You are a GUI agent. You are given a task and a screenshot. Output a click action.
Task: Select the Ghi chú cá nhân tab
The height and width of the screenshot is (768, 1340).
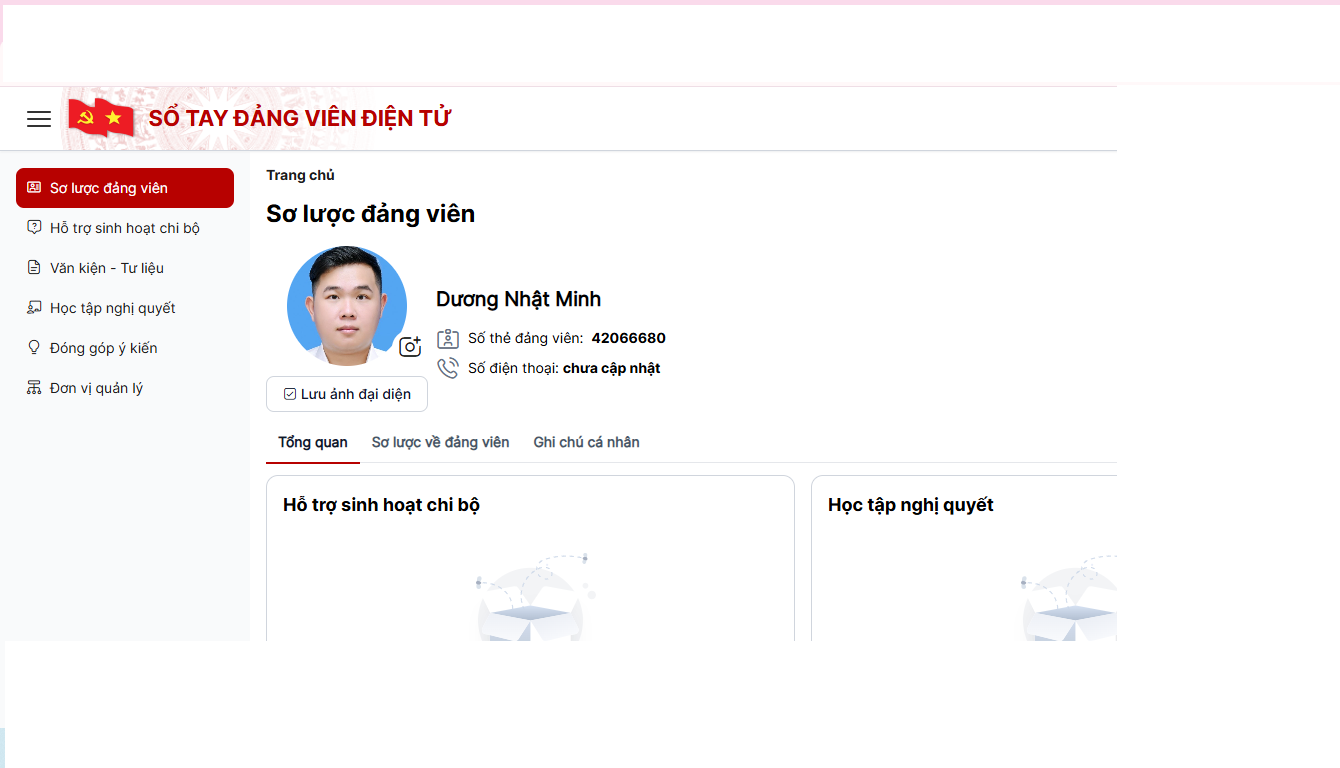click(586, 442)
